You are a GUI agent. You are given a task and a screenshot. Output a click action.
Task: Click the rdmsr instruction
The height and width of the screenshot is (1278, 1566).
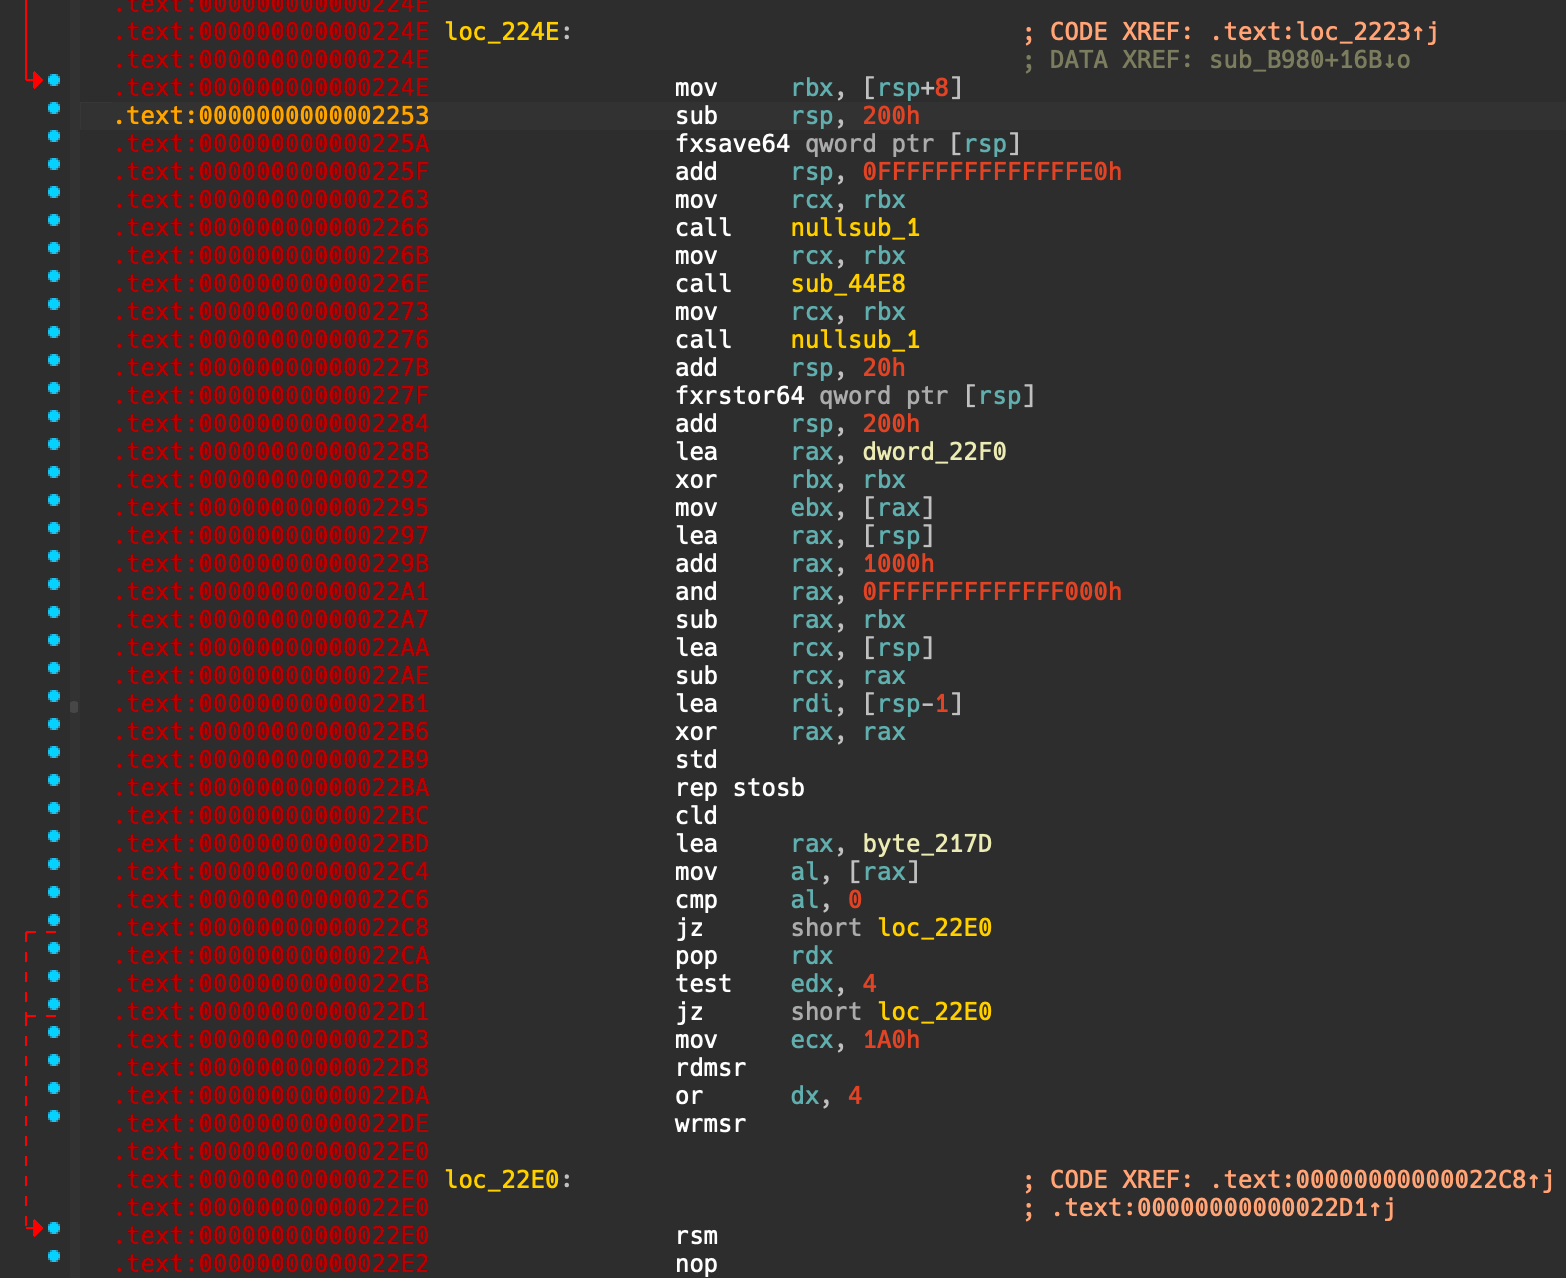pos(710,1068)
